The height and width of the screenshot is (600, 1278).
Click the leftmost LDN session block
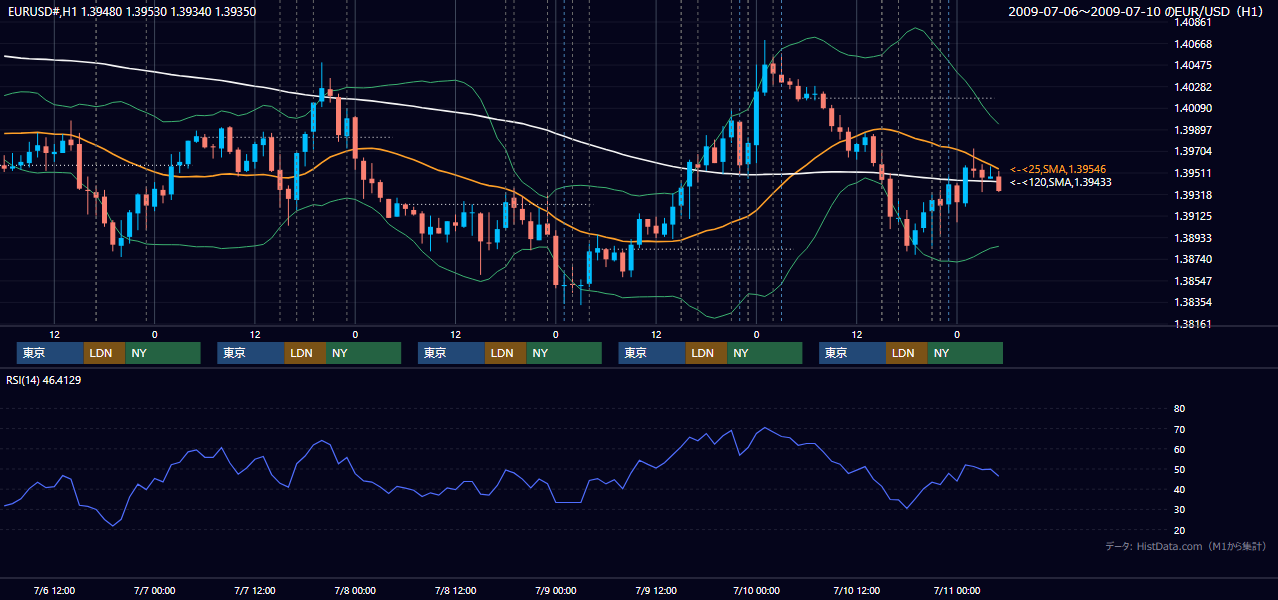(104, 353)
